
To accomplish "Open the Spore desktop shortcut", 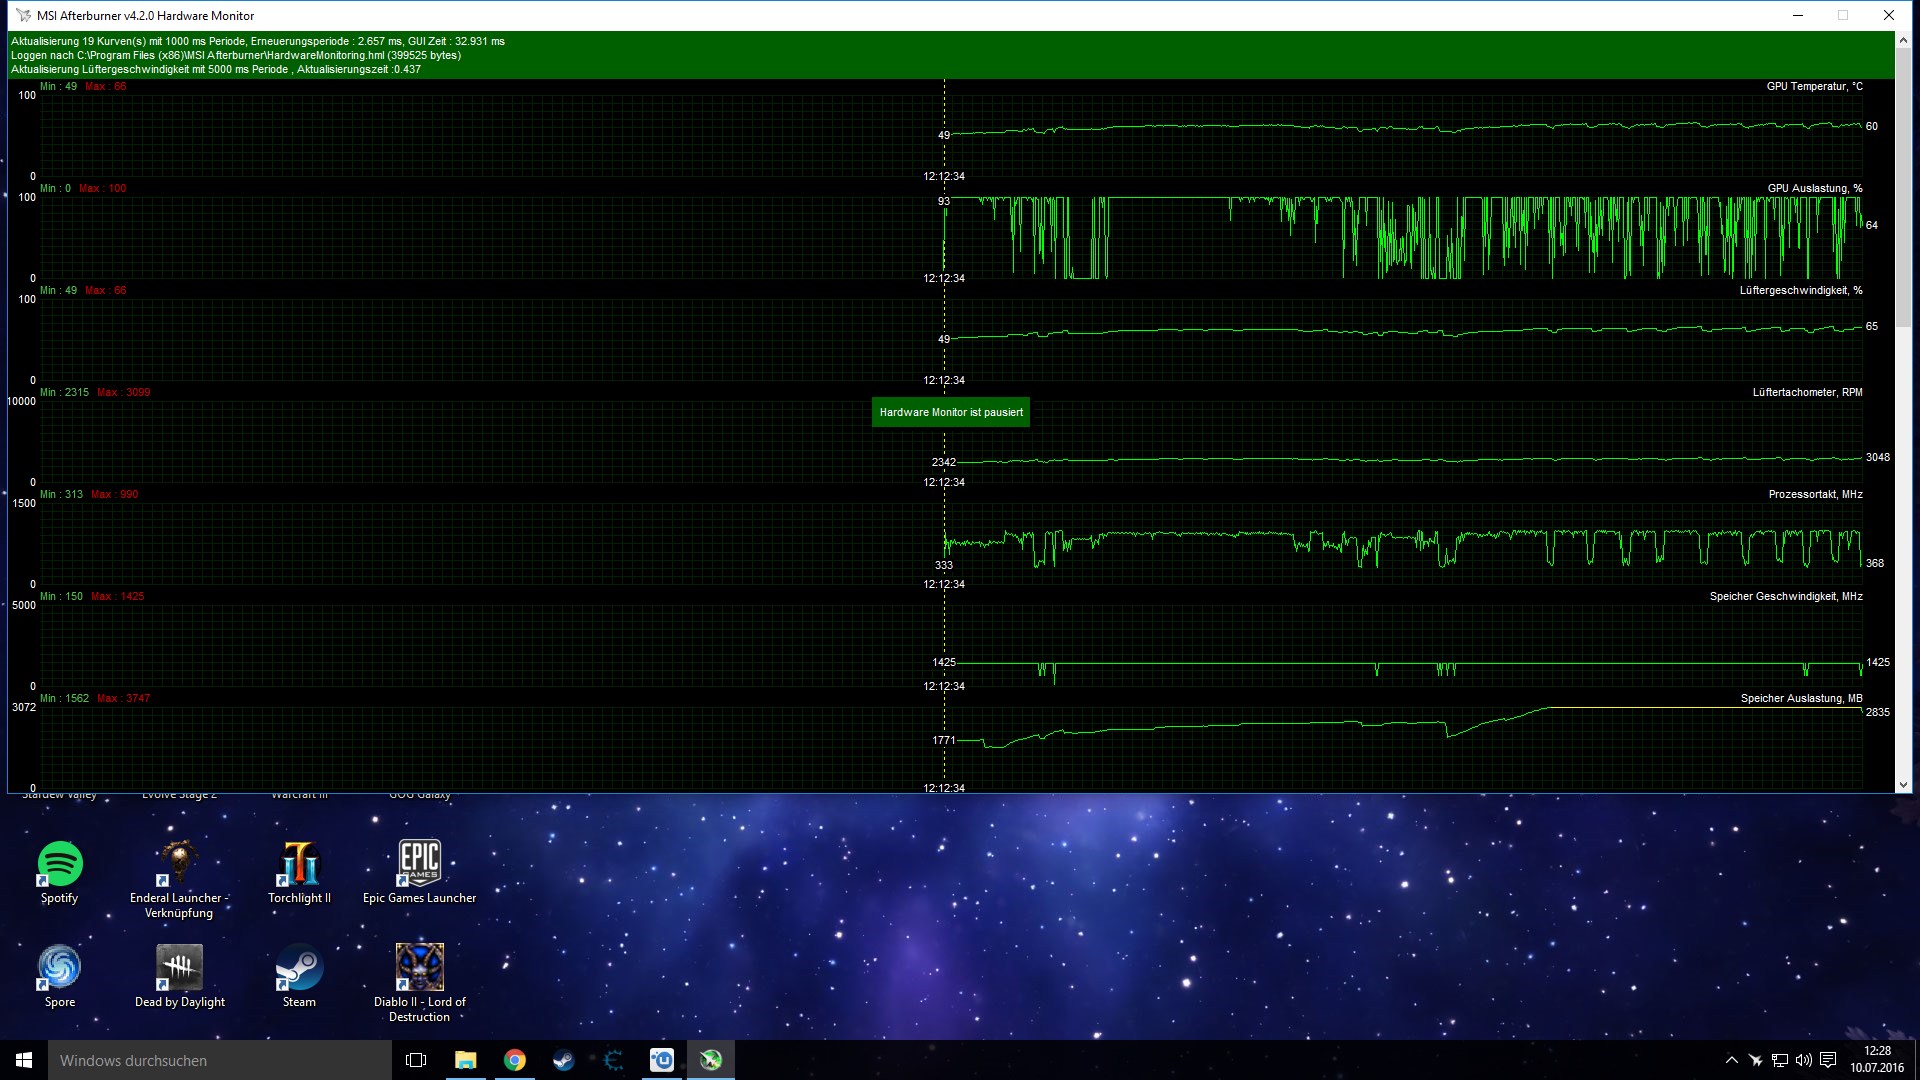I will click(60, 968).
